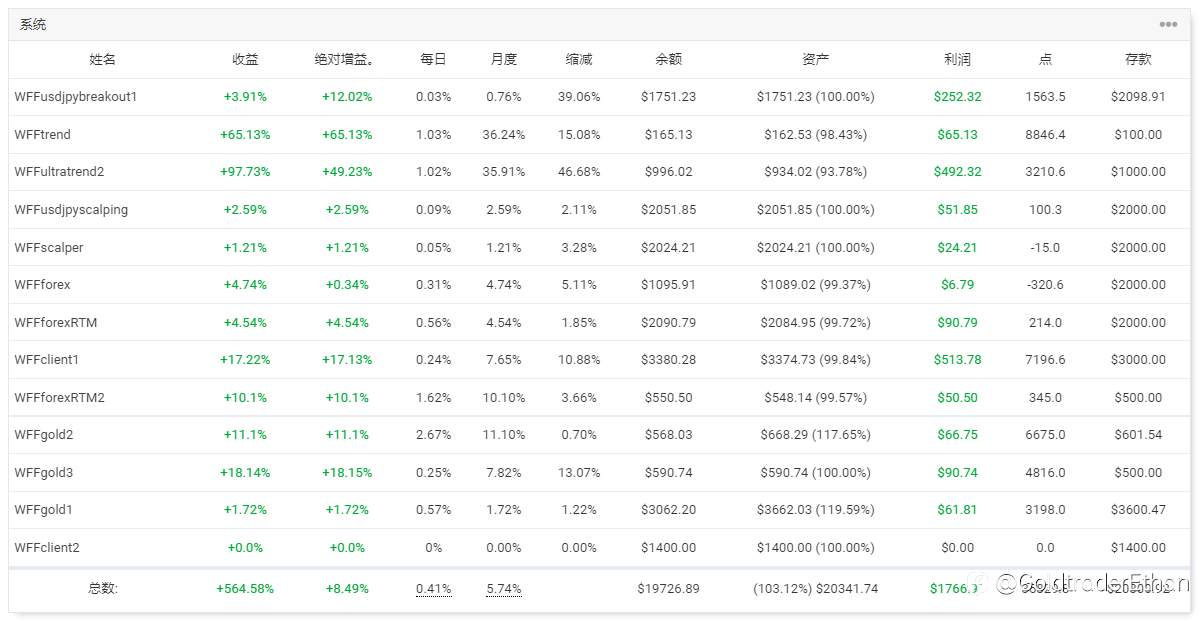1202x621 pixels.
Task: Sort by 余额 column header
Action: [x=668, y=60]
